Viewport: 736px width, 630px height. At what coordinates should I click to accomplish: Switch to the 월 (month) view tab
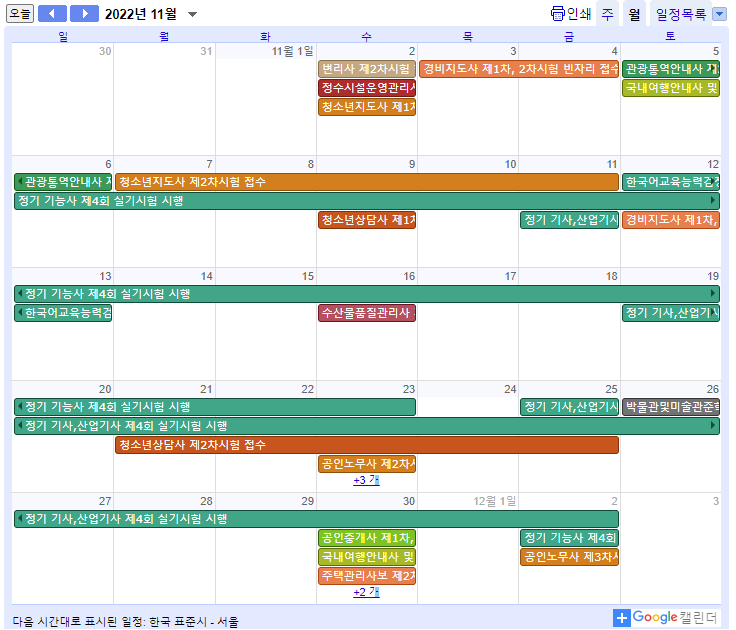(x=634, y=14)
